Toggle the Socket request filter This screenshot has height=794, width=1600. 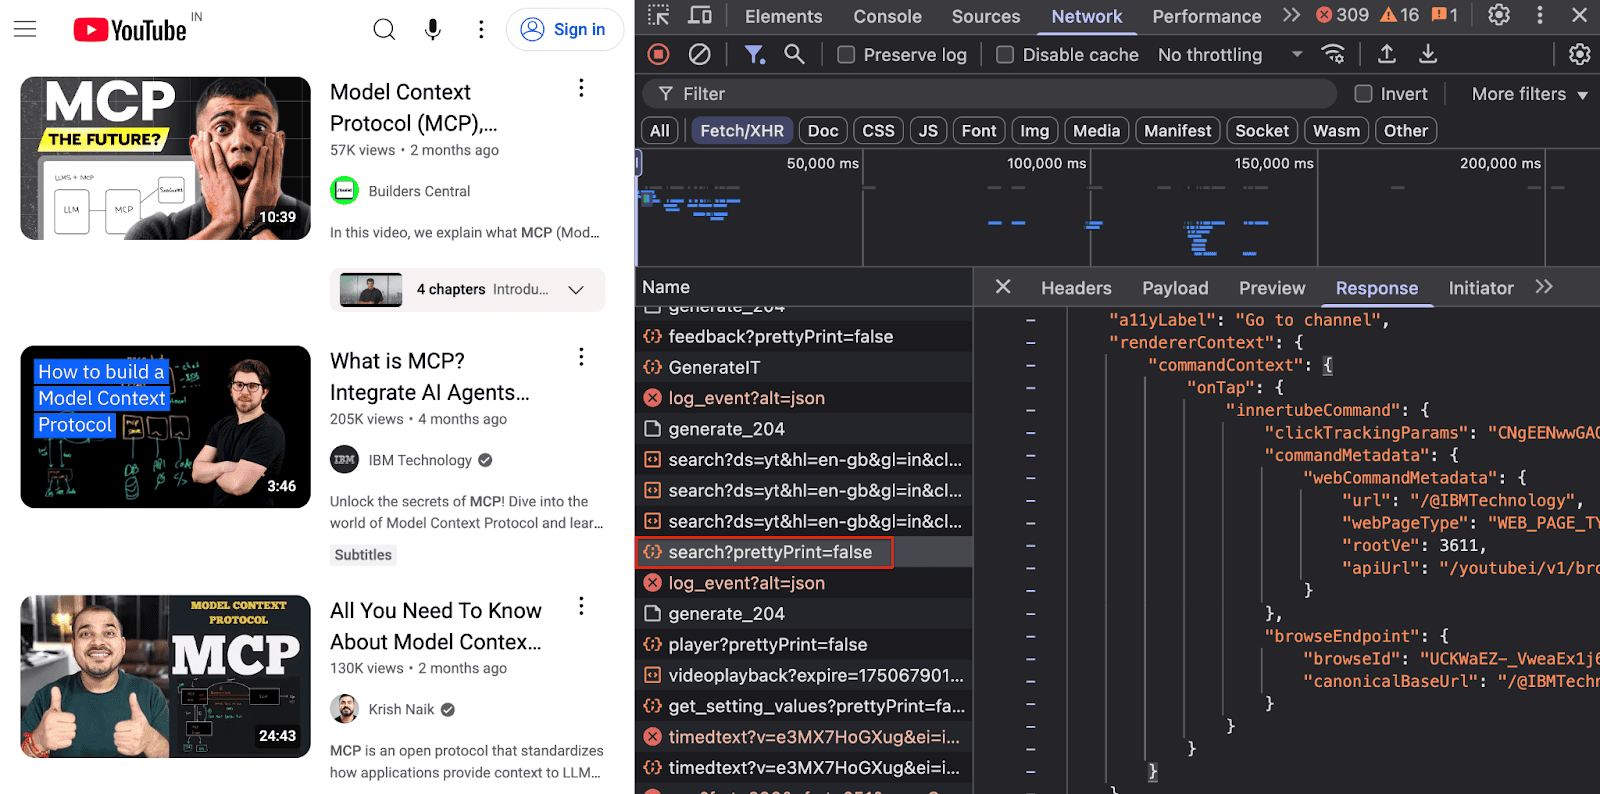coord(1262,130)
